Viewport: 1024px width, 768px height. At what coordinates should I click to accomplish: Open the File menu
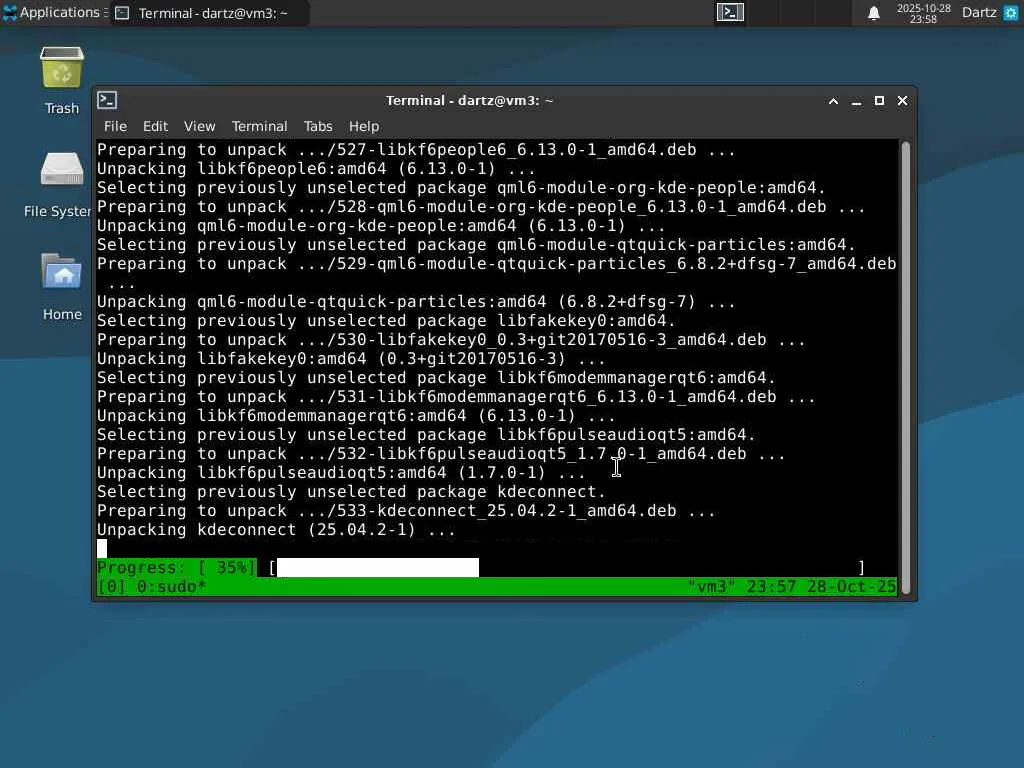point(115,126)
